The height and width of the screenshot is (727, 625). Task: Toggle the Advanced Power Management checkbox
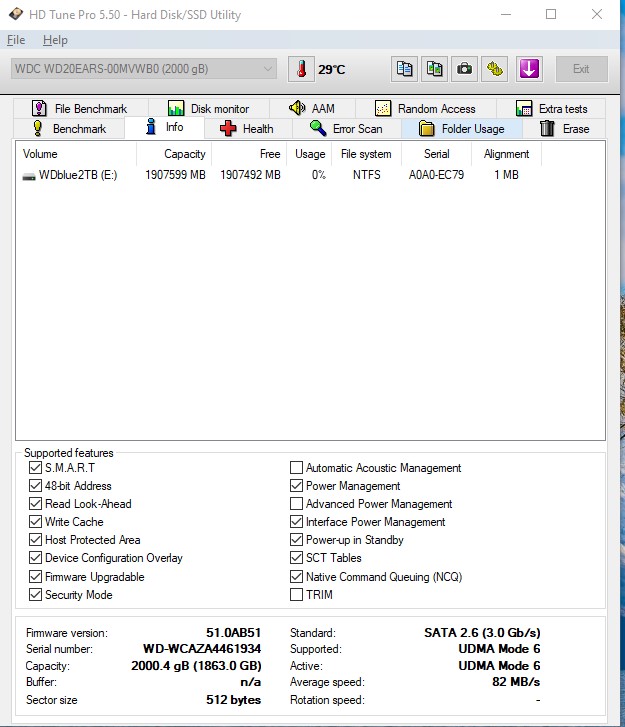click(296, 504)
